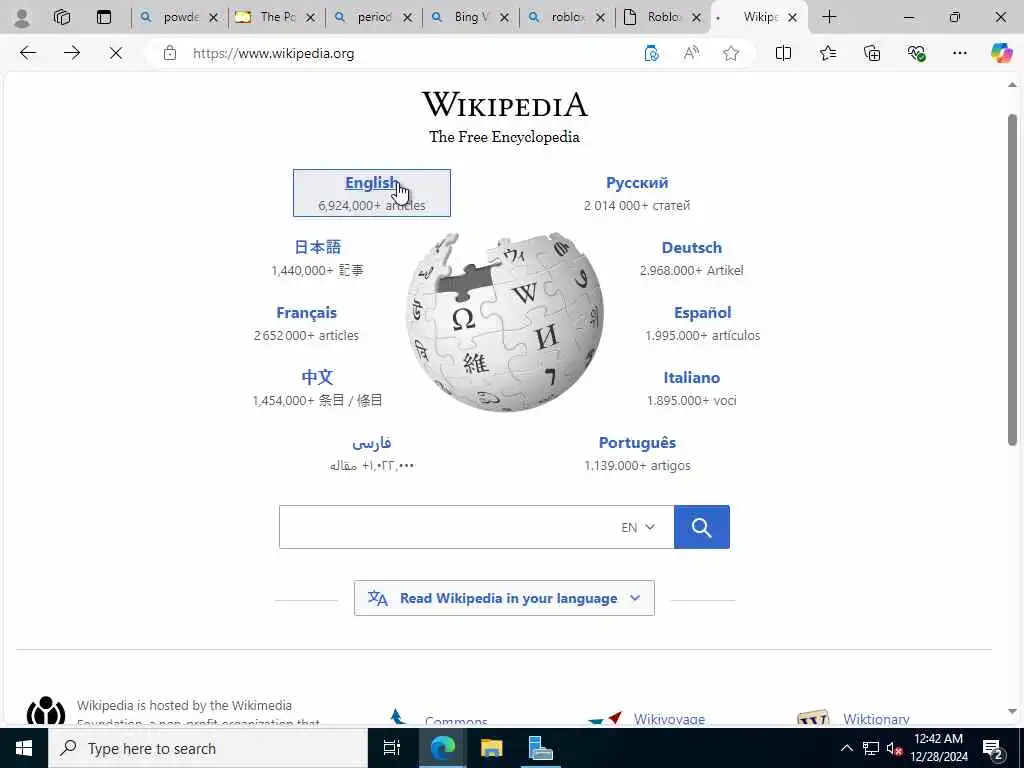
Task: Open the shopping tag icon in address bar
Action: (x=651, y=53)
